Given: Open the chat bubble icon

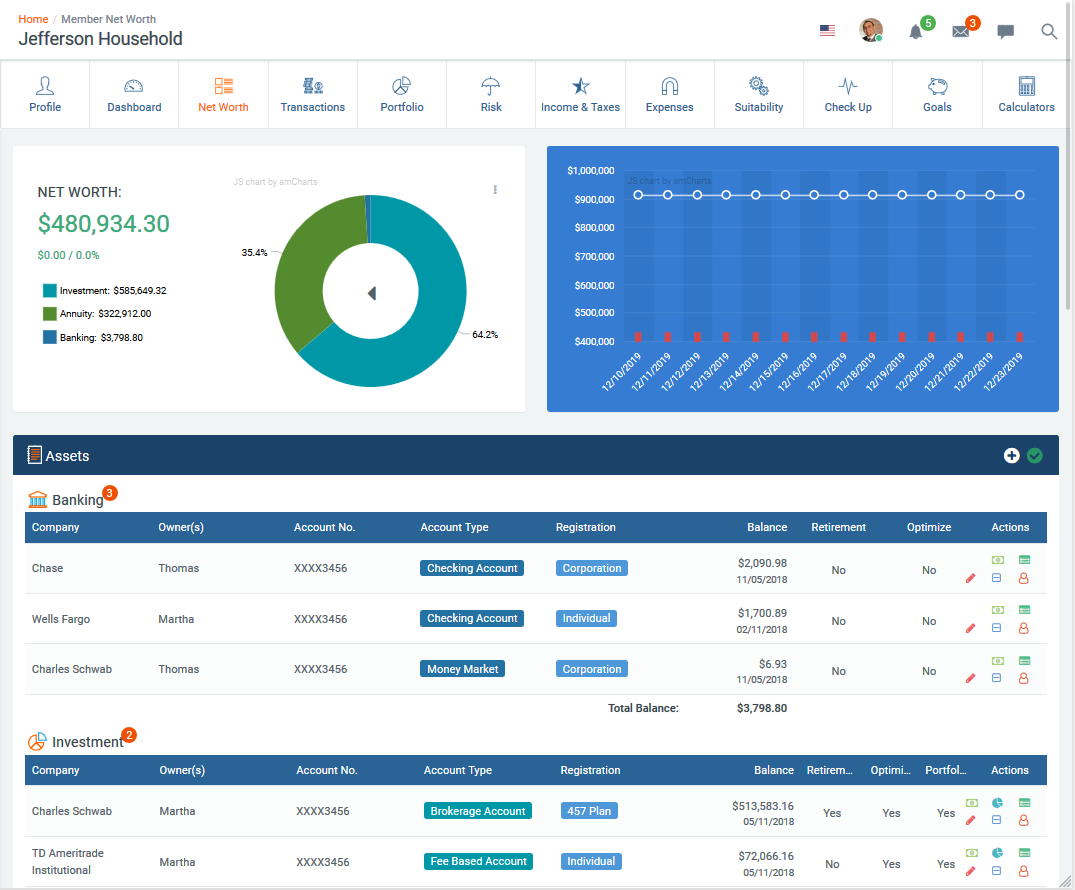Looking at the screenshot, I should [x=1005, y=32].
